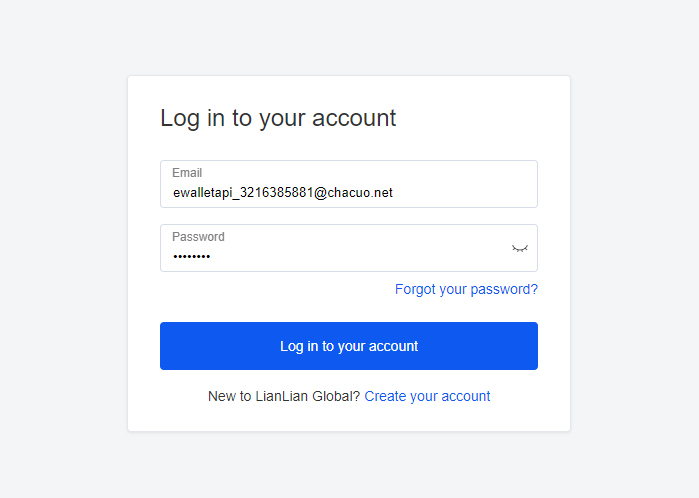Place cursor after the masked password dots
Viewport: 699px width, 498px height.
tap(212, 256)
